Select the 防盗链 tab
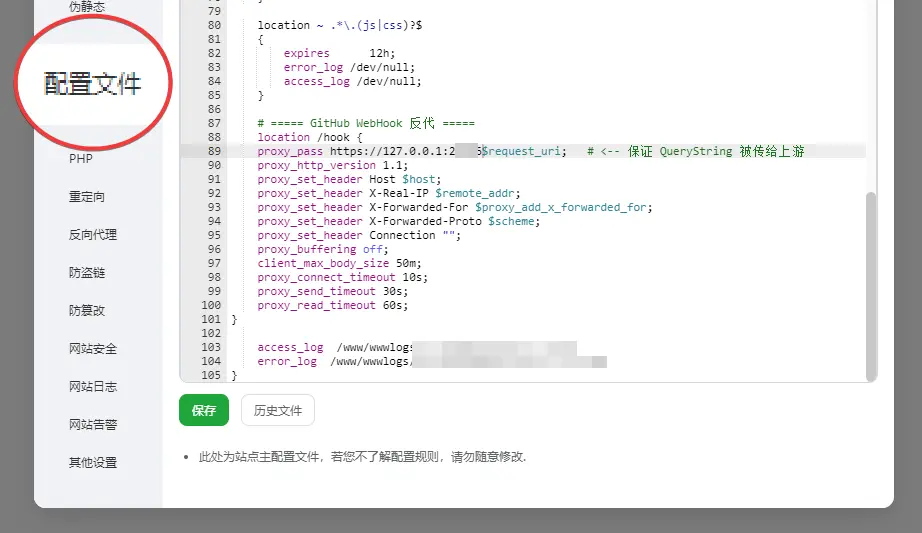 click(86, 272)
